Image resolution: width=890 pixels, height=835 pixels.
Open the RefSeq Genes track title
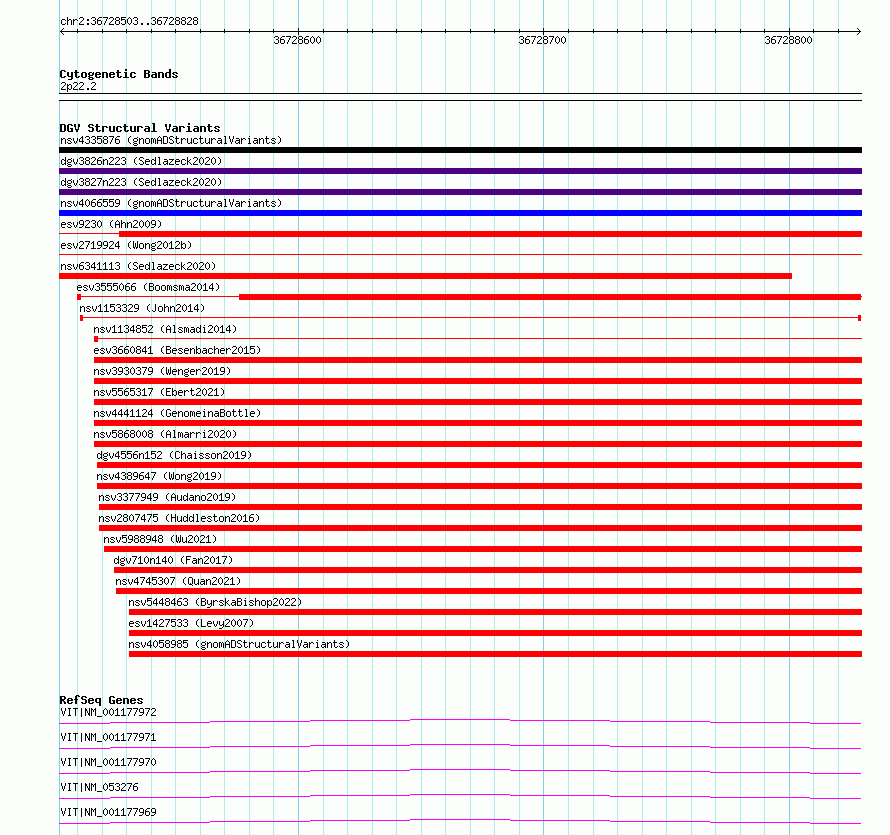102,700
